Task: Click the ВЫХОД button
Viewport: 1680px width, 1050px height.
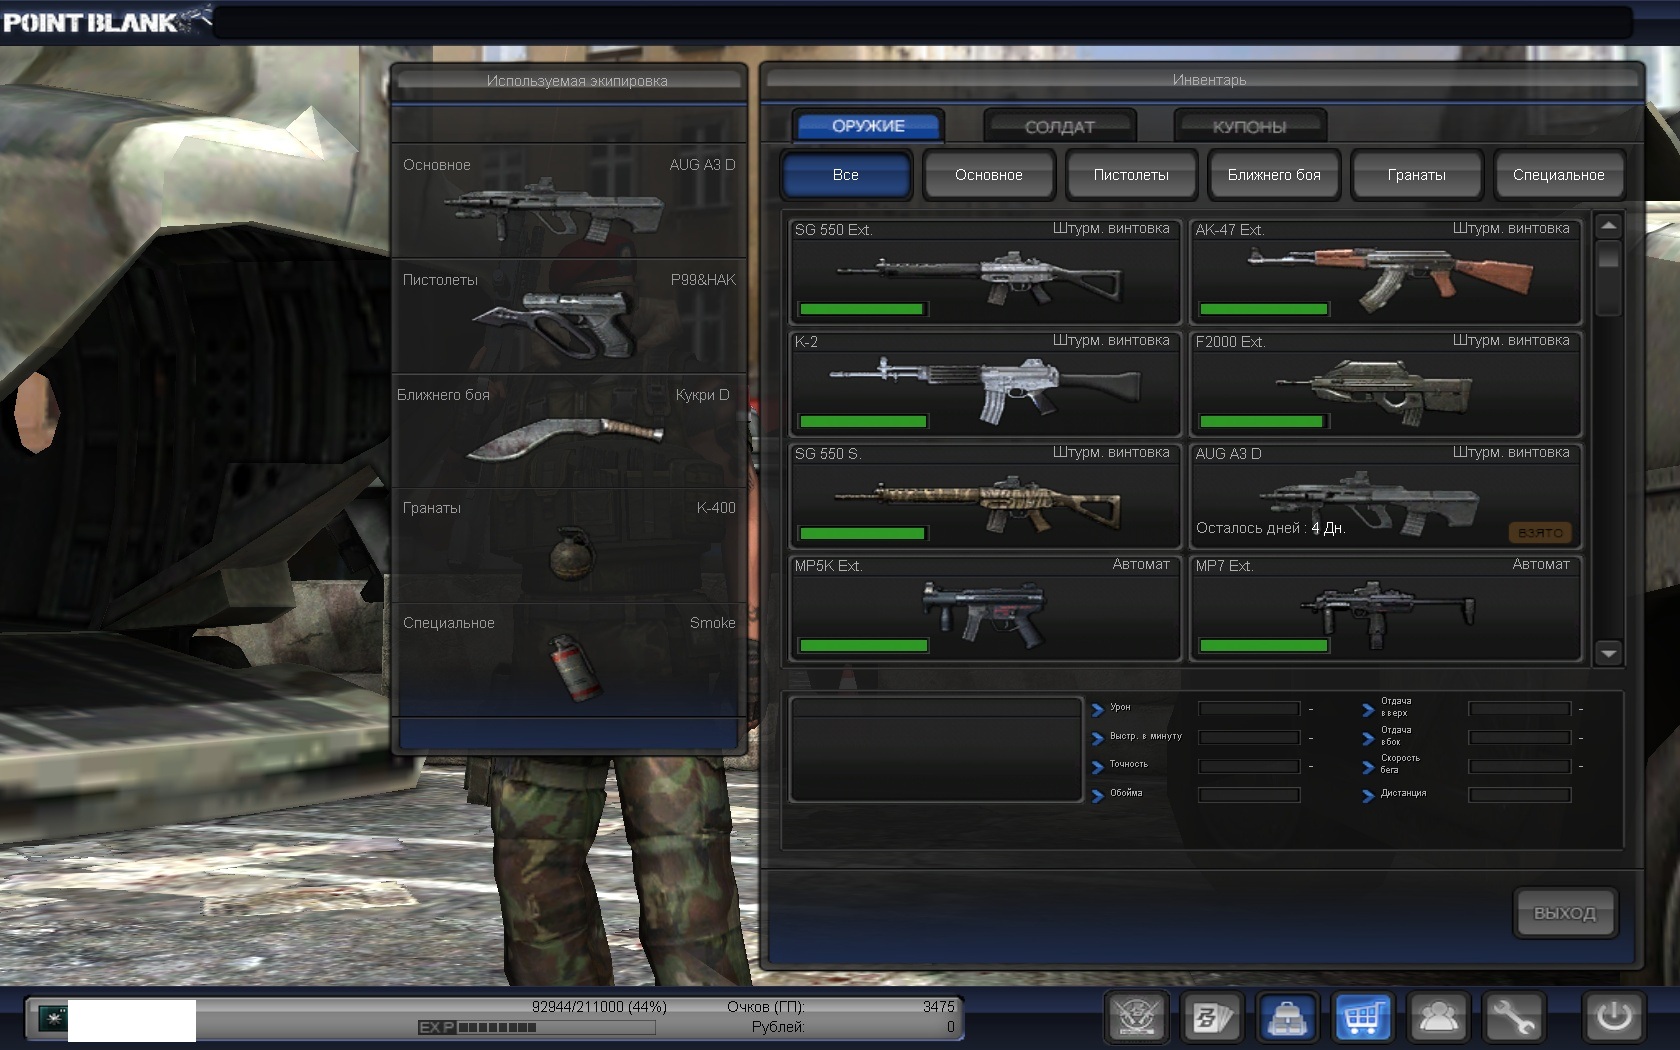Action: click(x=1565, y=913)
